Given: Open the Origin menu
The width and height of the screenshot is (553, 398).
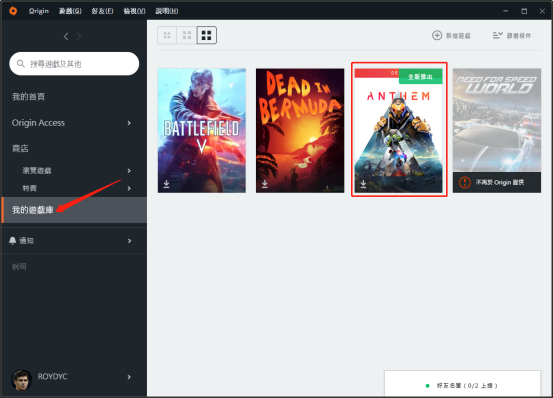Looking at the screenshot, I should pos(39,11).
